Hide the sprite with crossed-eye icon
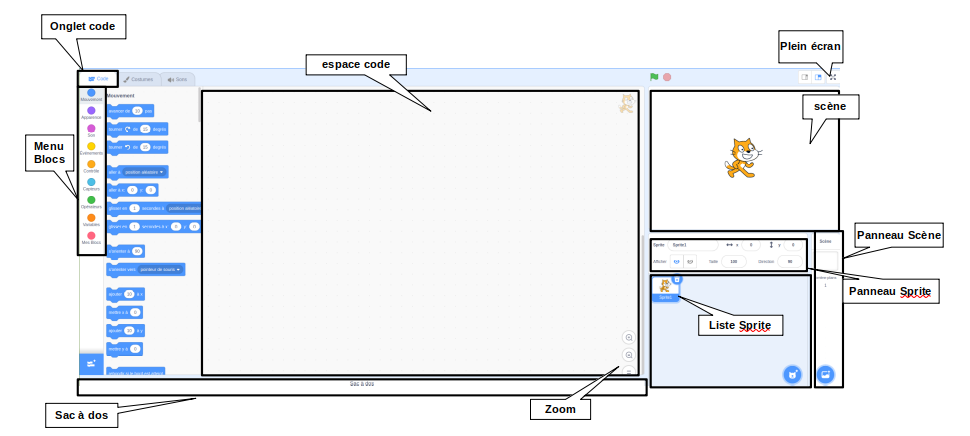 point(689,261)
